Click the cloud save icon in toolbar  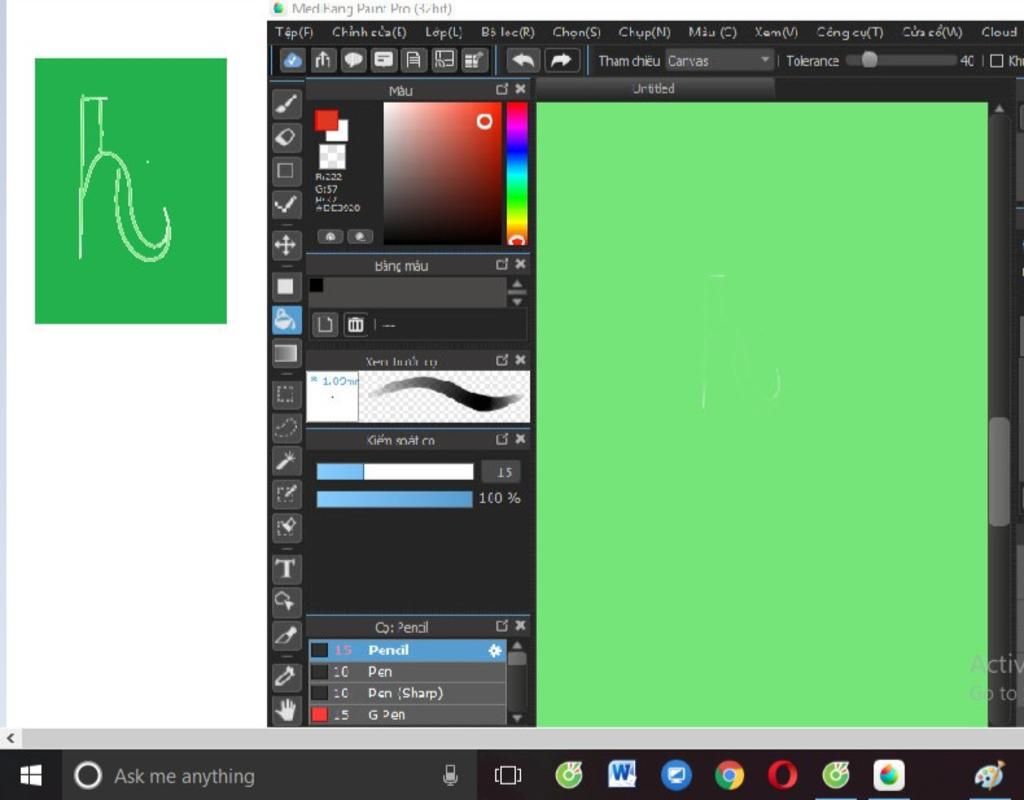coord(292,61)
